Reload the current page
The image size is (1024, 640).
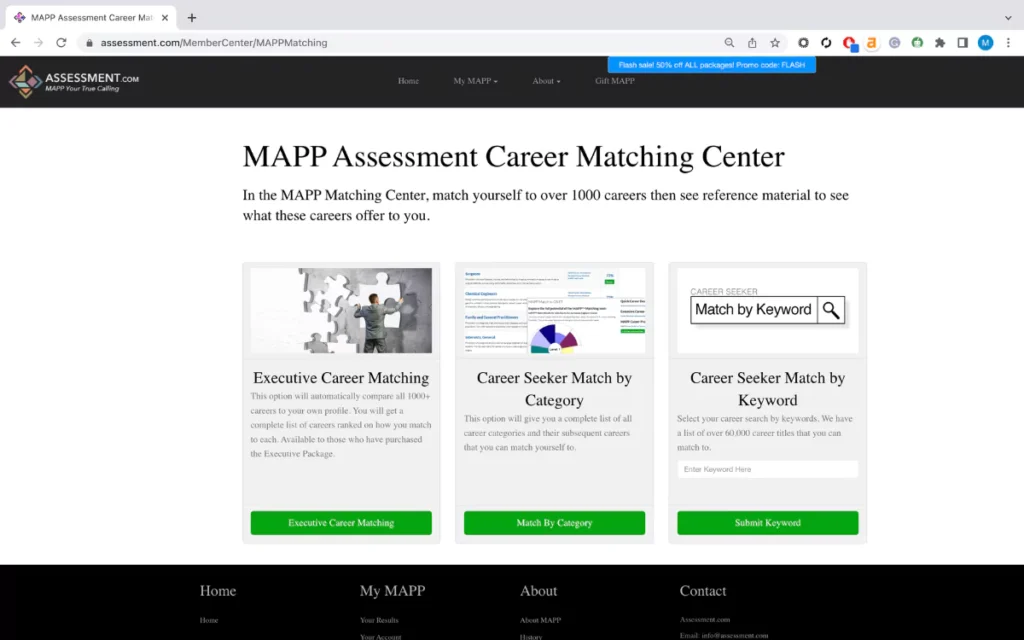point(61,42)
